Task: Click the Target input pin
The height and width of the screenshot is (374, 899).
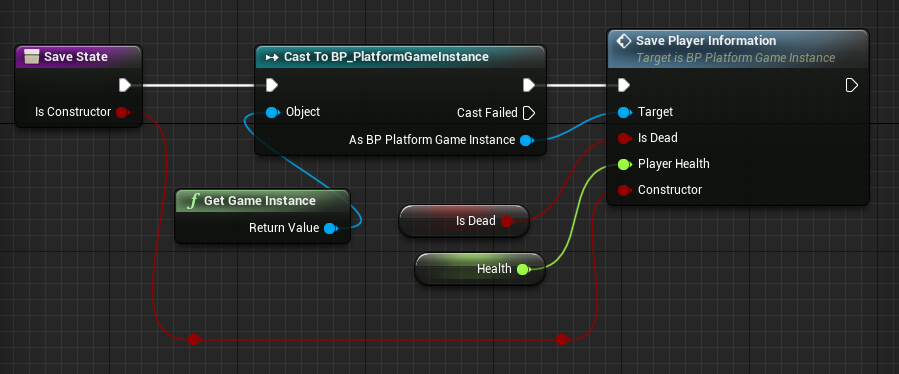Action: [x=624, y=112]
